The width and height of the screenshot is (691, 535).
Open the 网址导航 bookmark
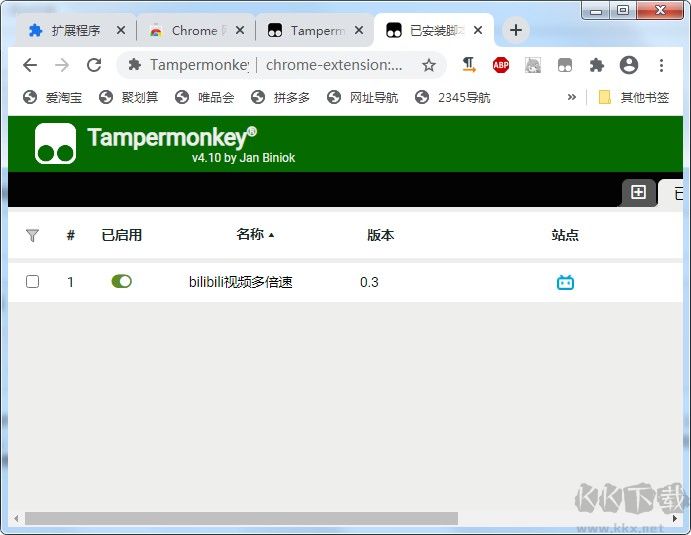point(362,97)
